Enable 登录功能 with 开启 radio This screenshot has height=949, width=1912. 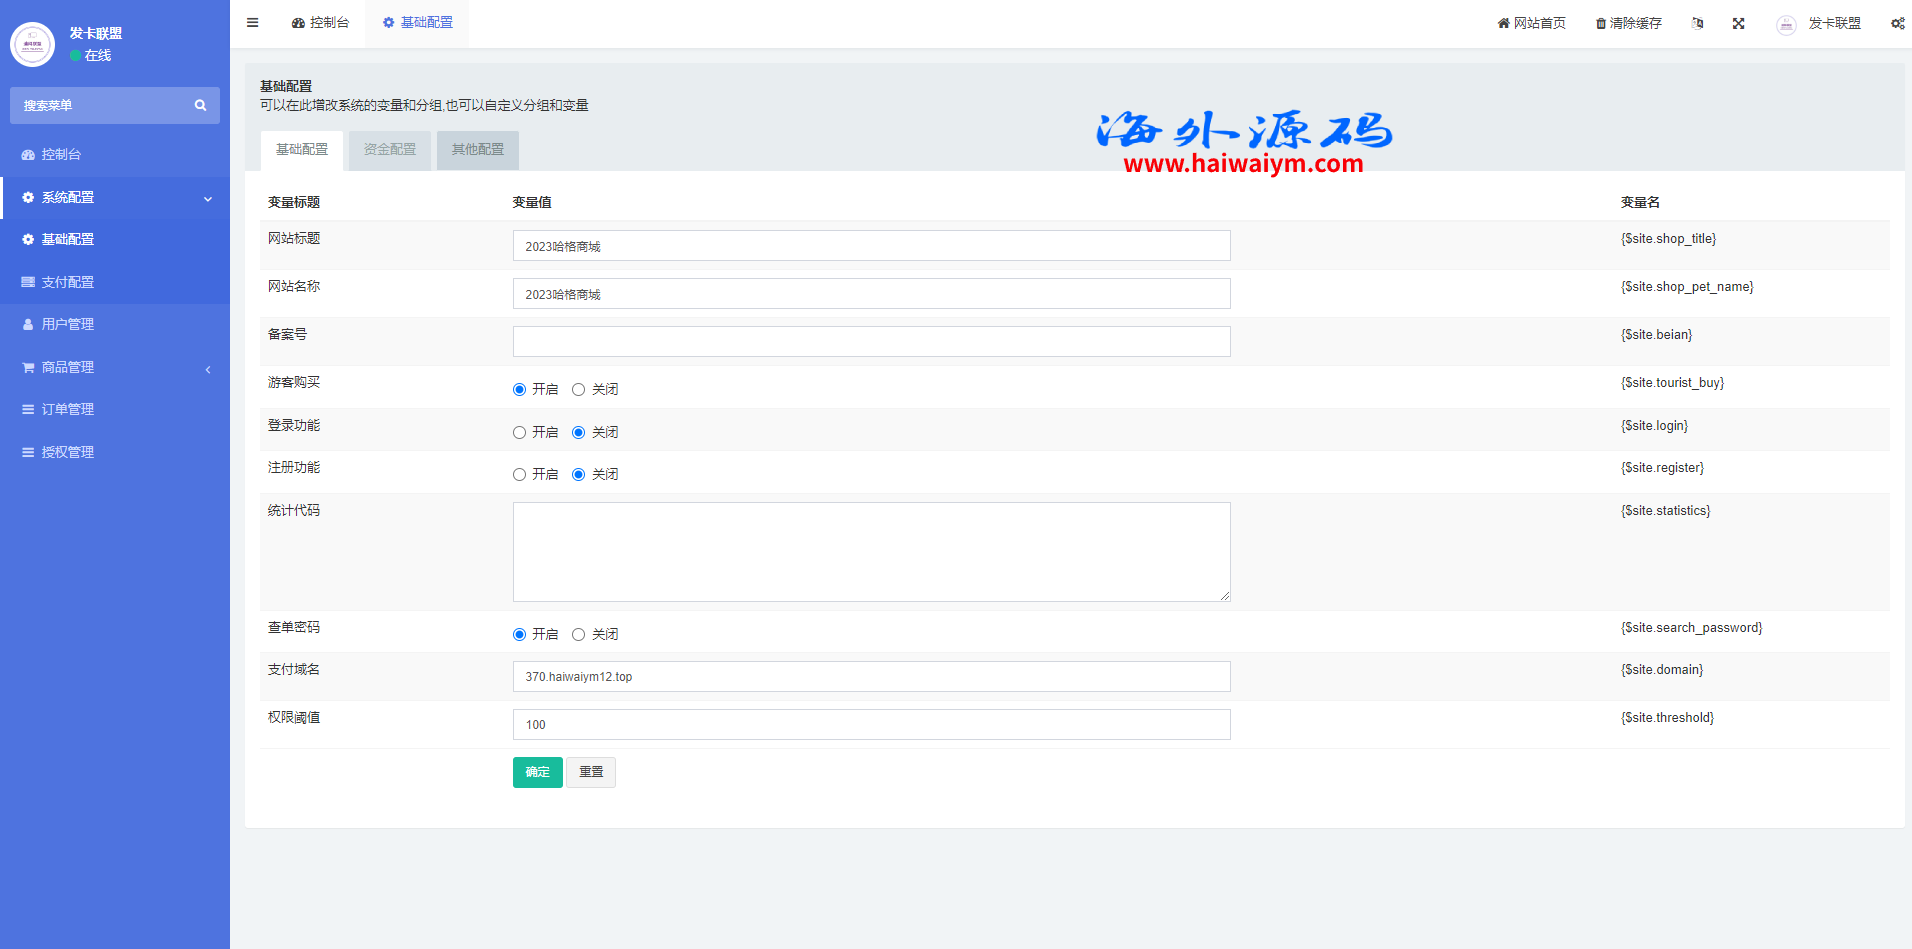519,433
